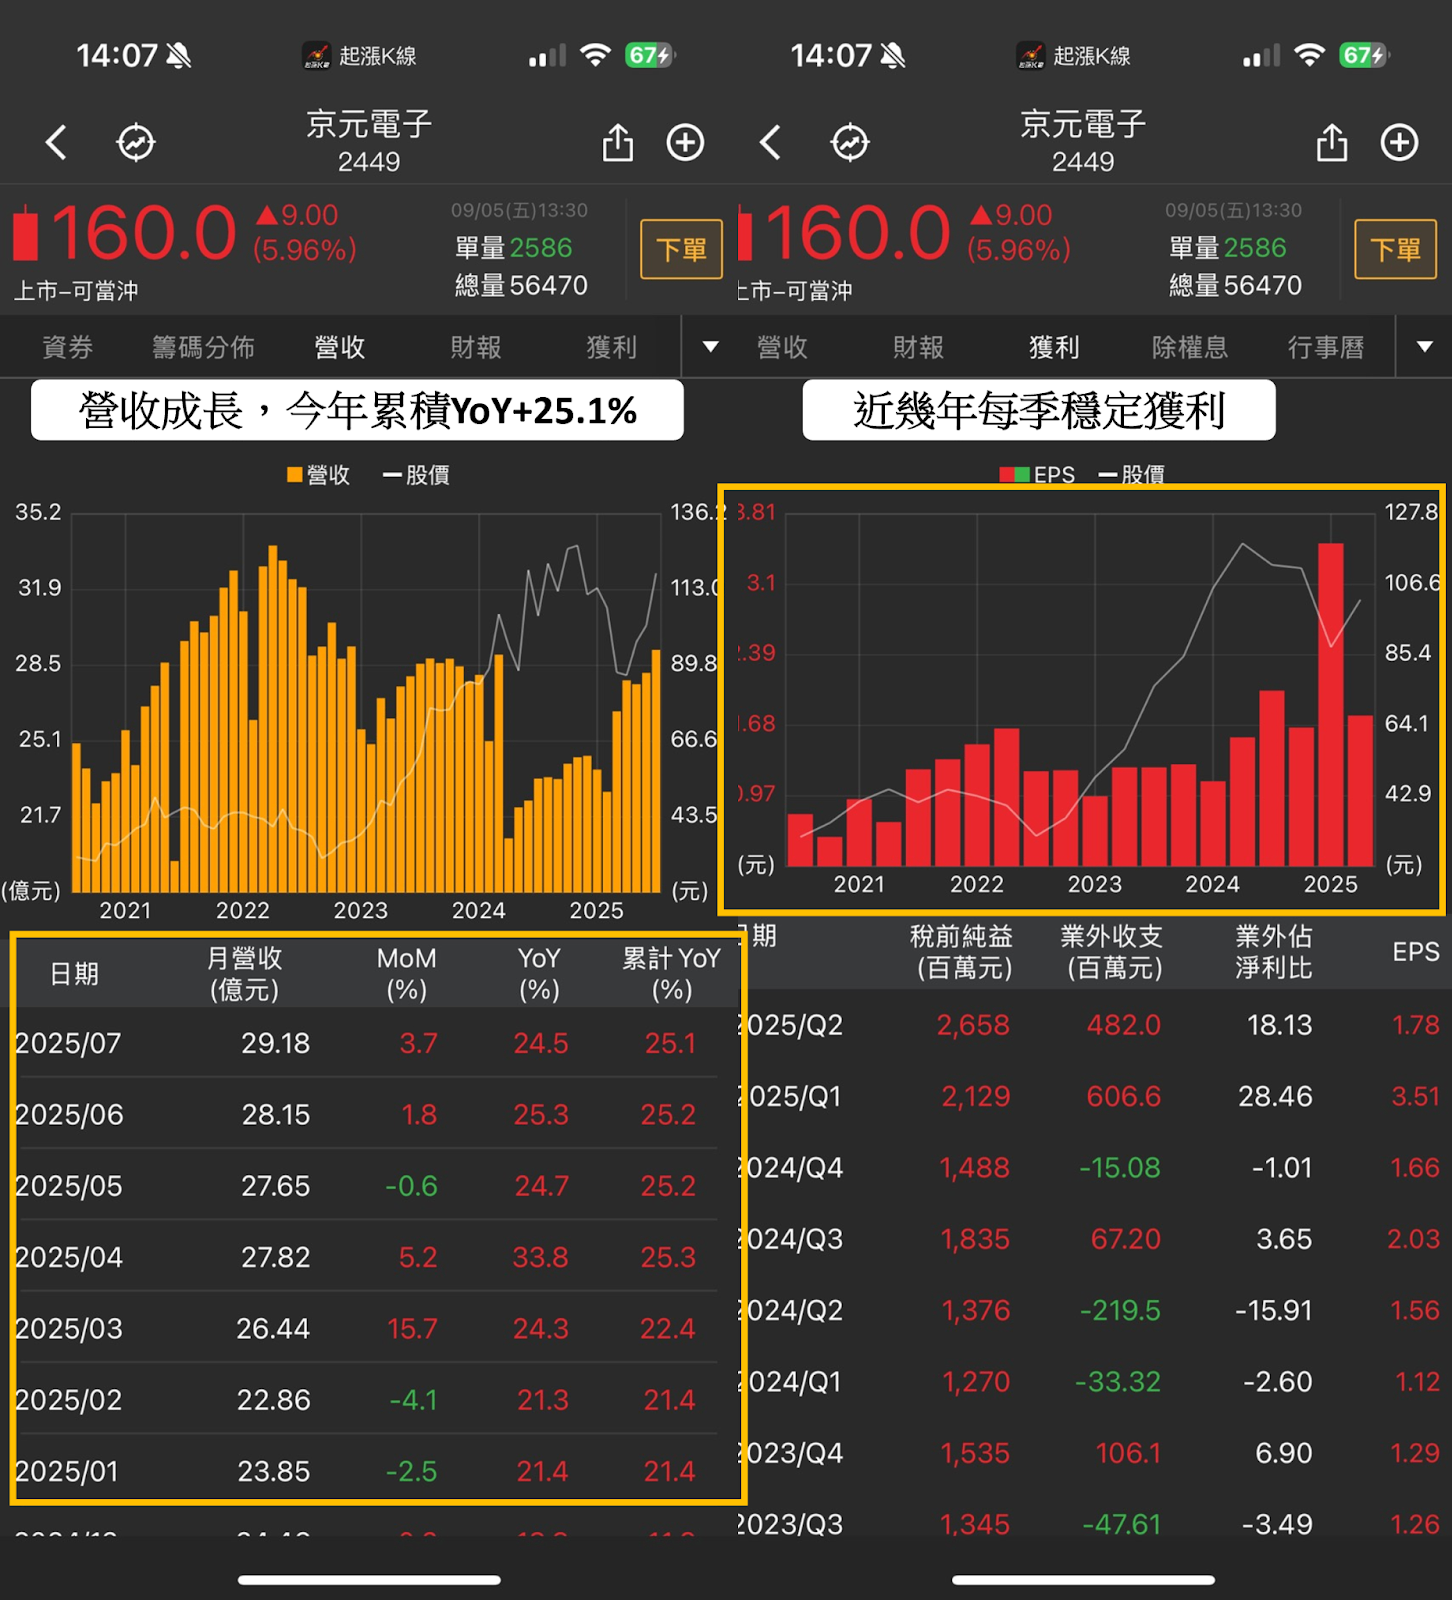Tap the back arrow on right screen
1452x1600 pixels.
771,143
